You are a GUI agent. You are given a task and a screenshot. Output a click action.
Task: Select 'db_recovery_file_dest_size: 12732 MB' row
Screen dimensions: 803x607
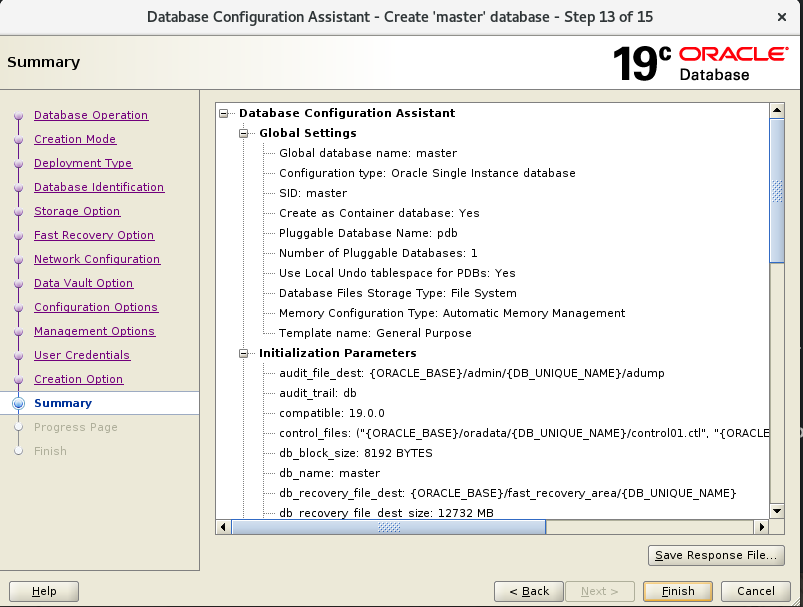(x=386, y=513)
